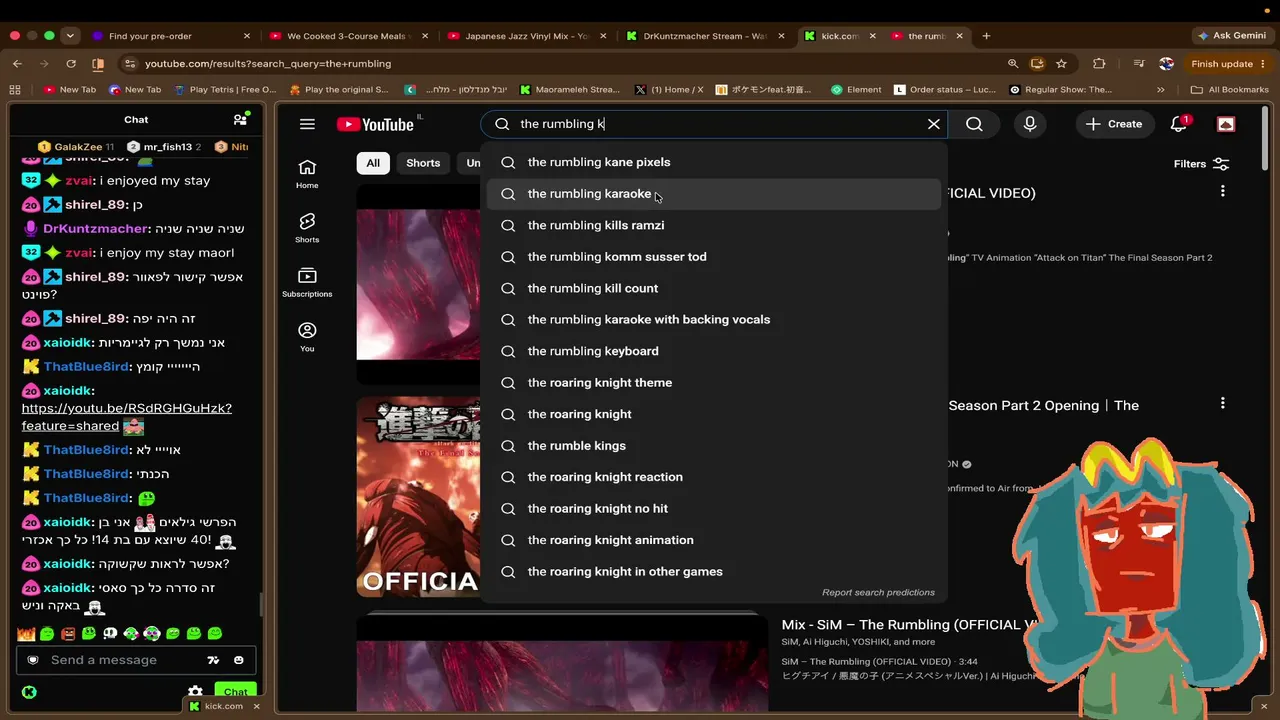Click 'Report search predictions' link
The image size is (1280, 720).
click(x=878, y=593)
